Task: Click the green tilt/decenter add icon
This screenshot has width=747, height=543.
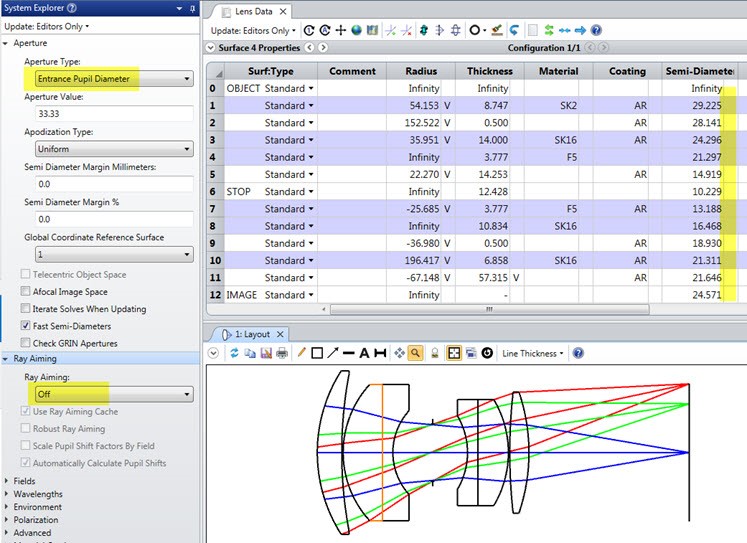Action: tap(391, 30)
